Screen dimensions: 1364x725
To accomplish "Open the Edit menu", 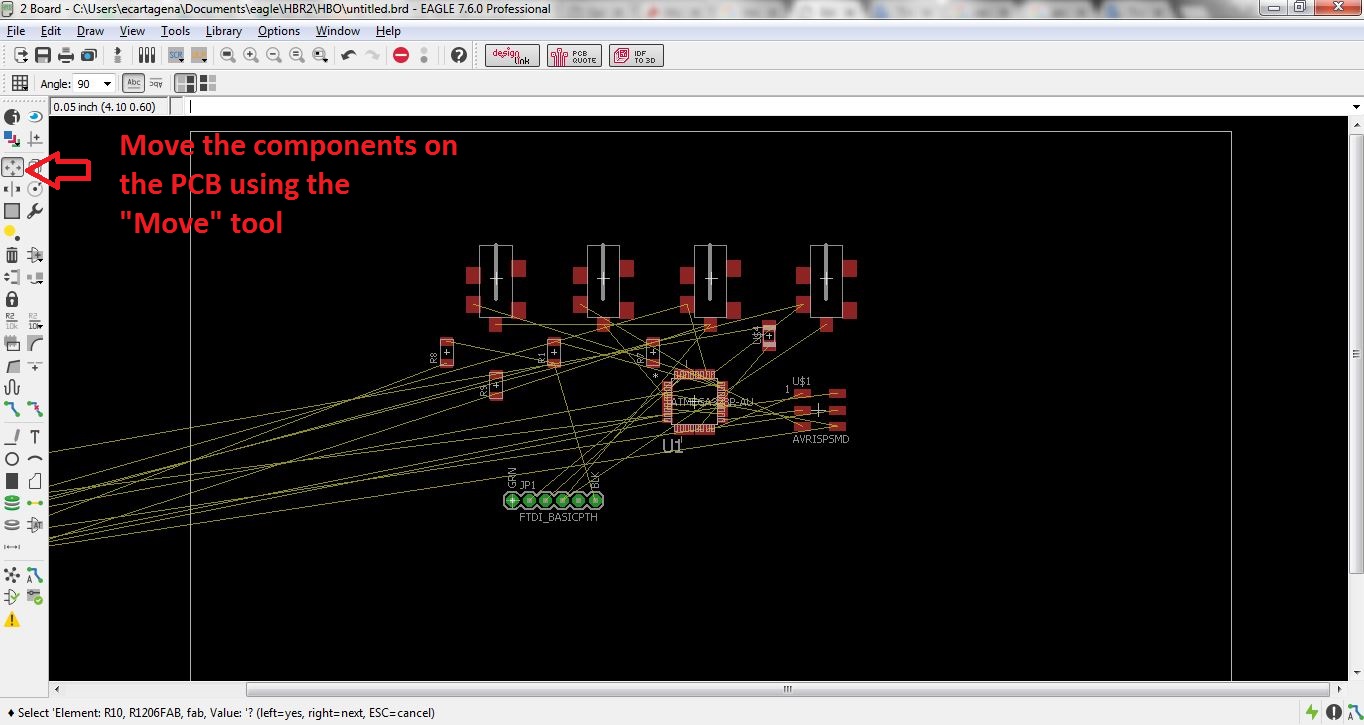I will tap(51, 31).
